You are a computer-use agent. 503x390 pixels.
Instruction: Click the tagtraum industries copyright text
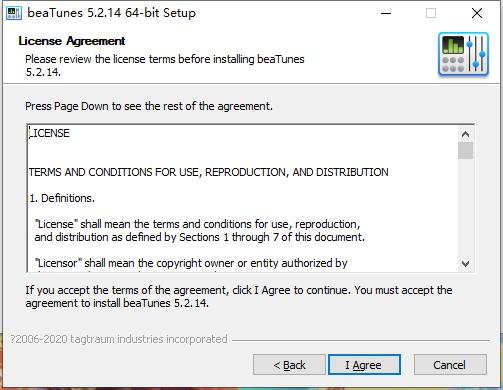tap(118, 339)
